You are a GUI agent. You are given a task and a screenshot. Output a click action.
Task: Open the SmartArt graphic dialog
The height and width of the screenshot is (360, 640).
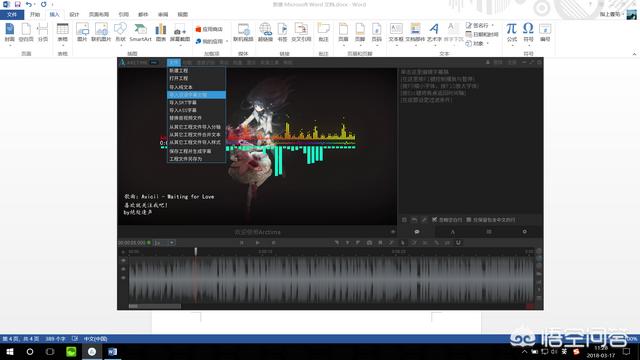tap(140, 33)
